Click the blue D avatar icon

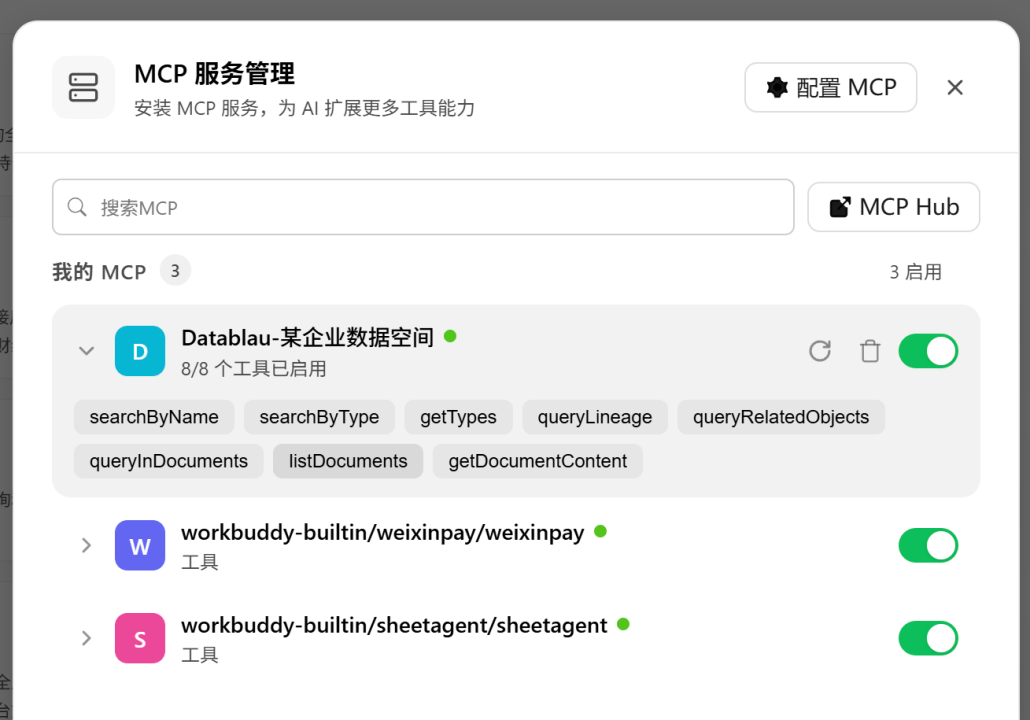(140, 351)
